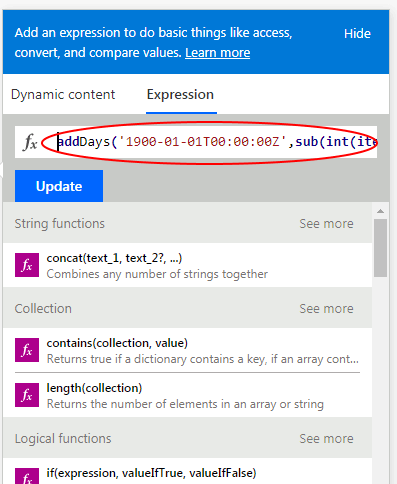Click the fx symbol in expression box
The height and width of the screenshot is (484, 397).
coord(30,142)
